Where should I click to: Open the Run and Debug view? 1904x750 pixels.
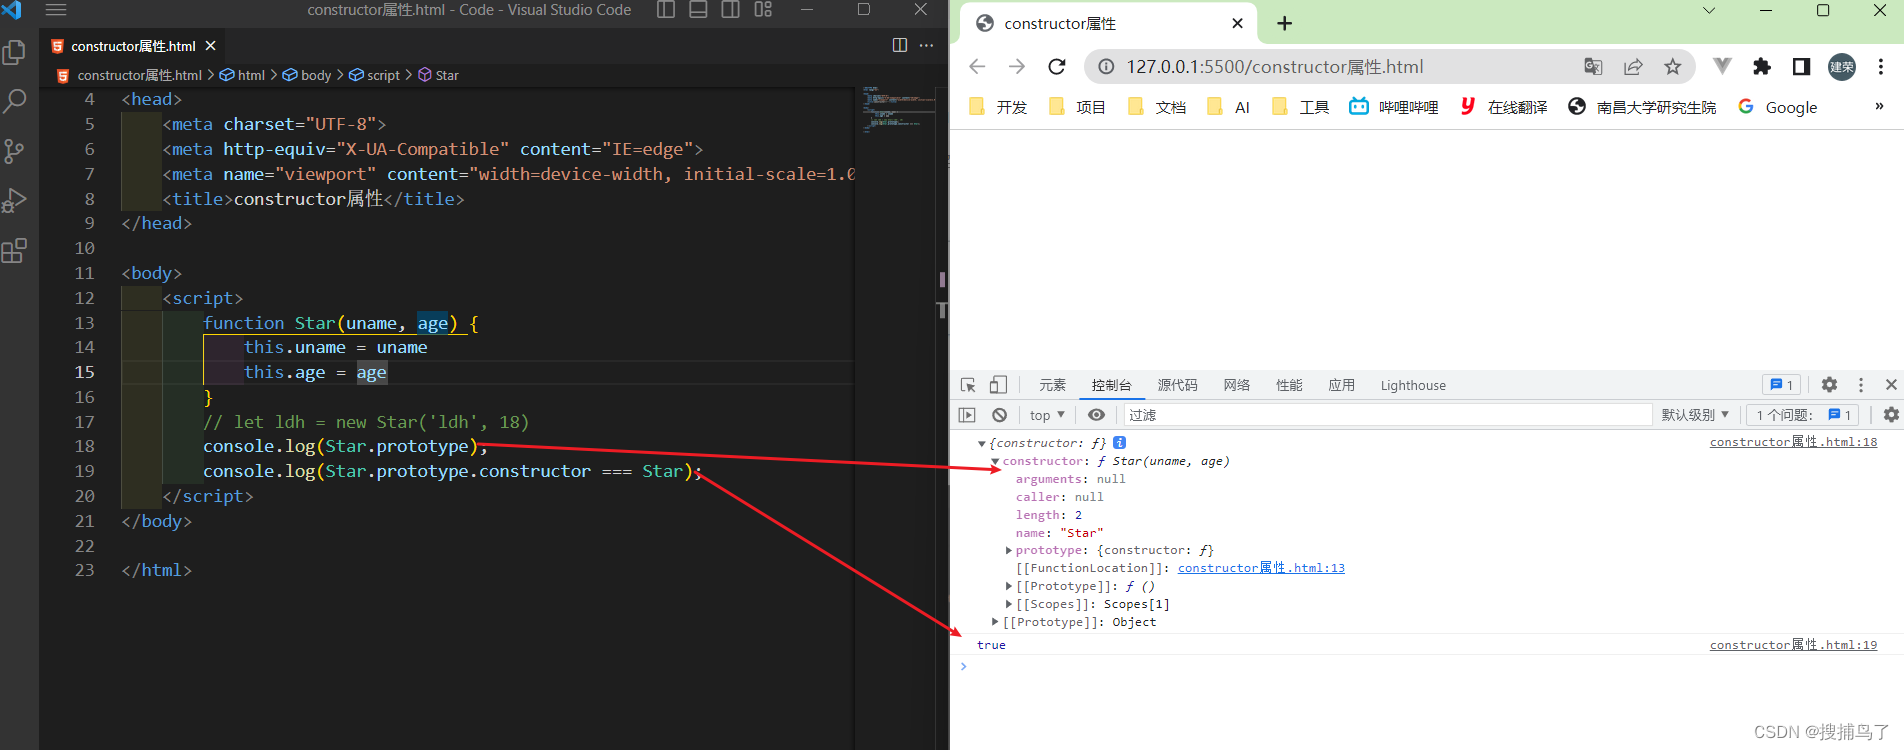click(x=15, y=201)
